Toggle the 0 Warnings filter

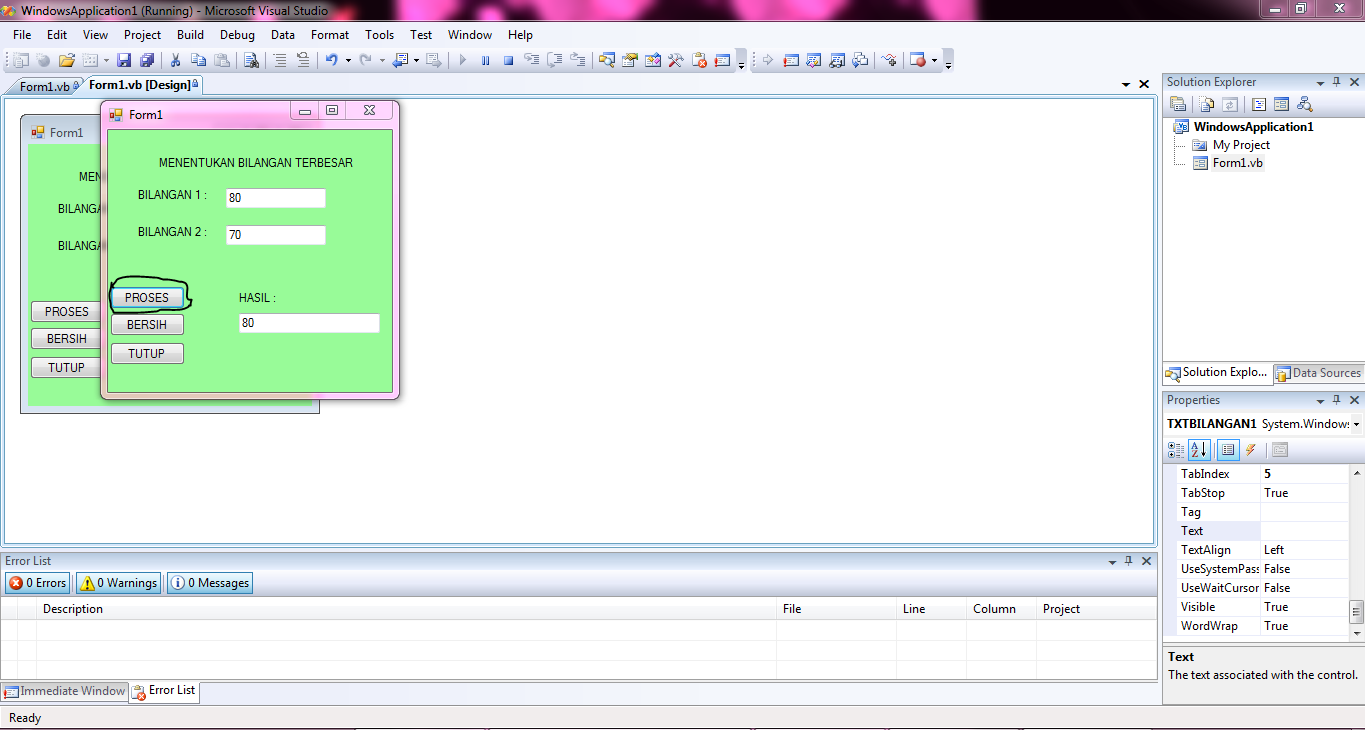click(117, 582)
